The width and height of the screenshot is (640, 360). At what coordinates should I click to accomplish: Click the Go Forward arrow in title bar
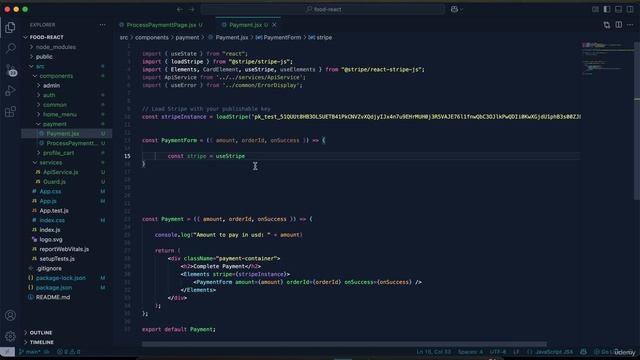[192, 9]
